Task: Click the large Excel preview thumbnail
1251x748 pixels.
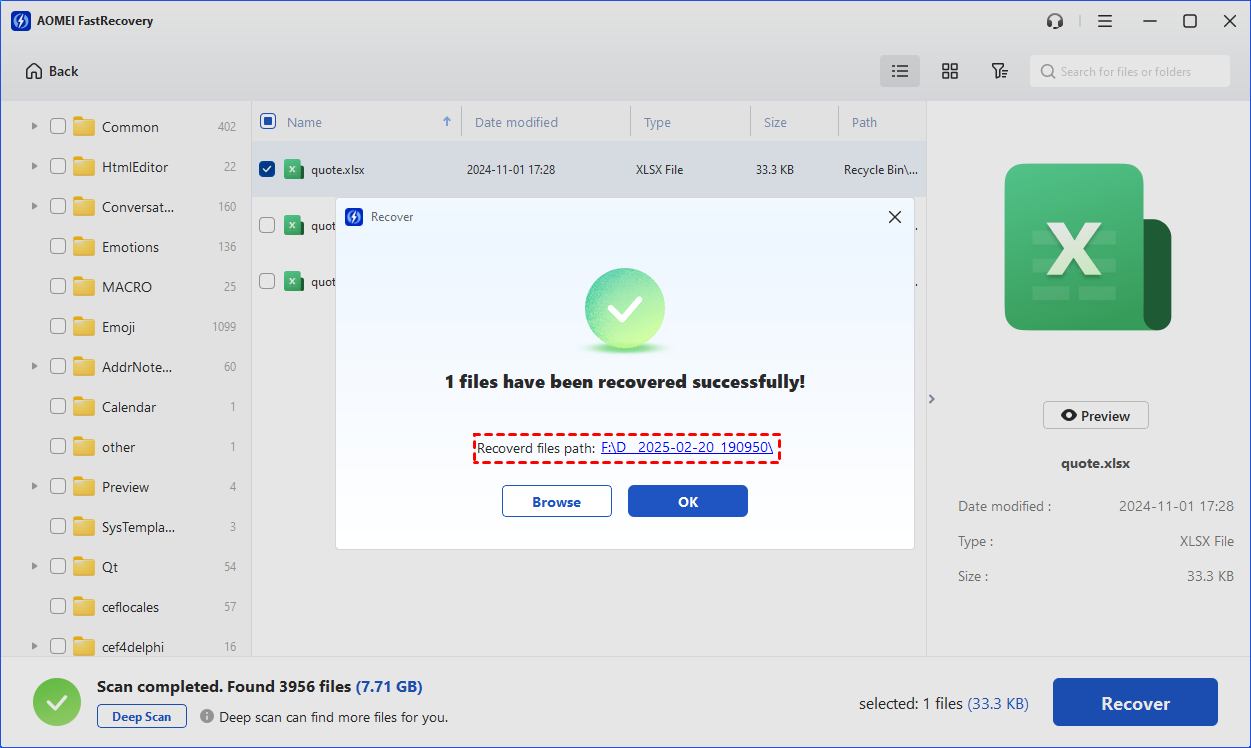Action: click(1088, 247)
